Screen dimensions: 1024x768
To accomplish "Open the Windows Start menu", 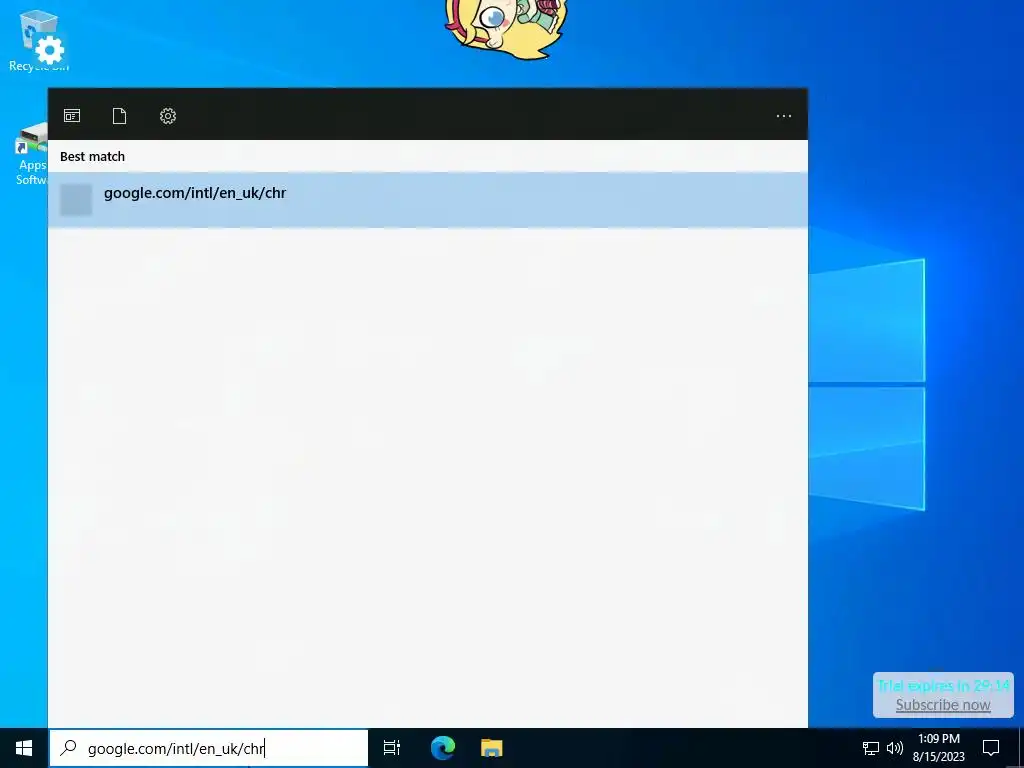I will [x=24, y=748].
